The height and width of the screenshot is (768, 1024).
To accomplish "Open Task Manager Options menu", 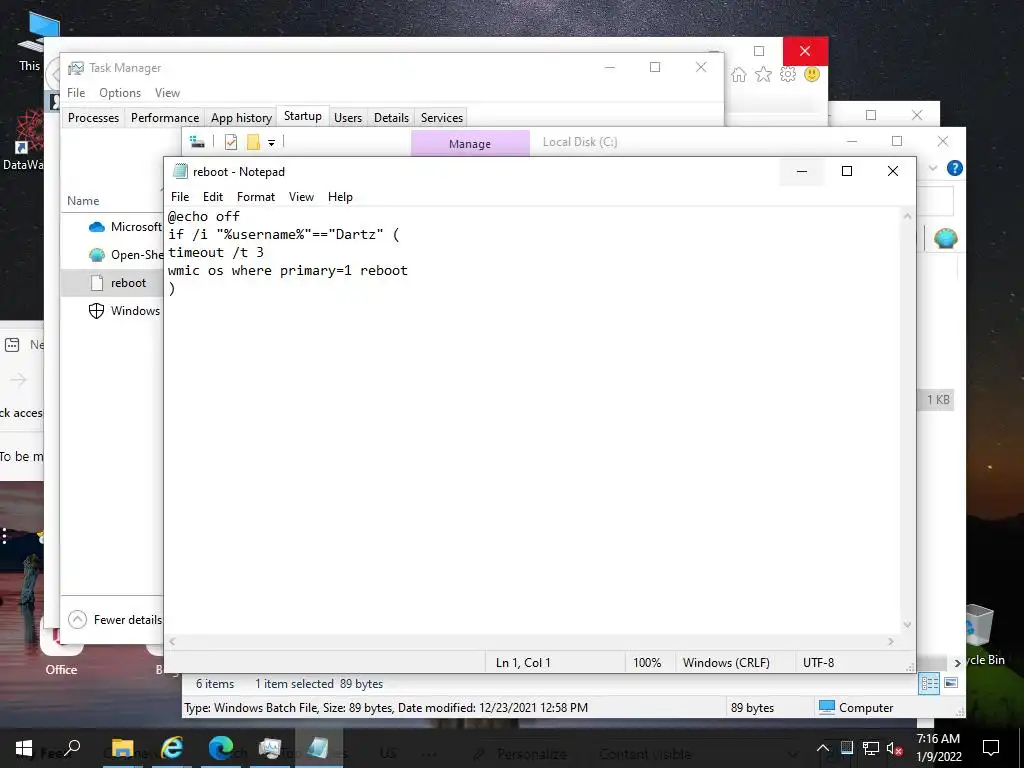I will click(x=120, y=93).
